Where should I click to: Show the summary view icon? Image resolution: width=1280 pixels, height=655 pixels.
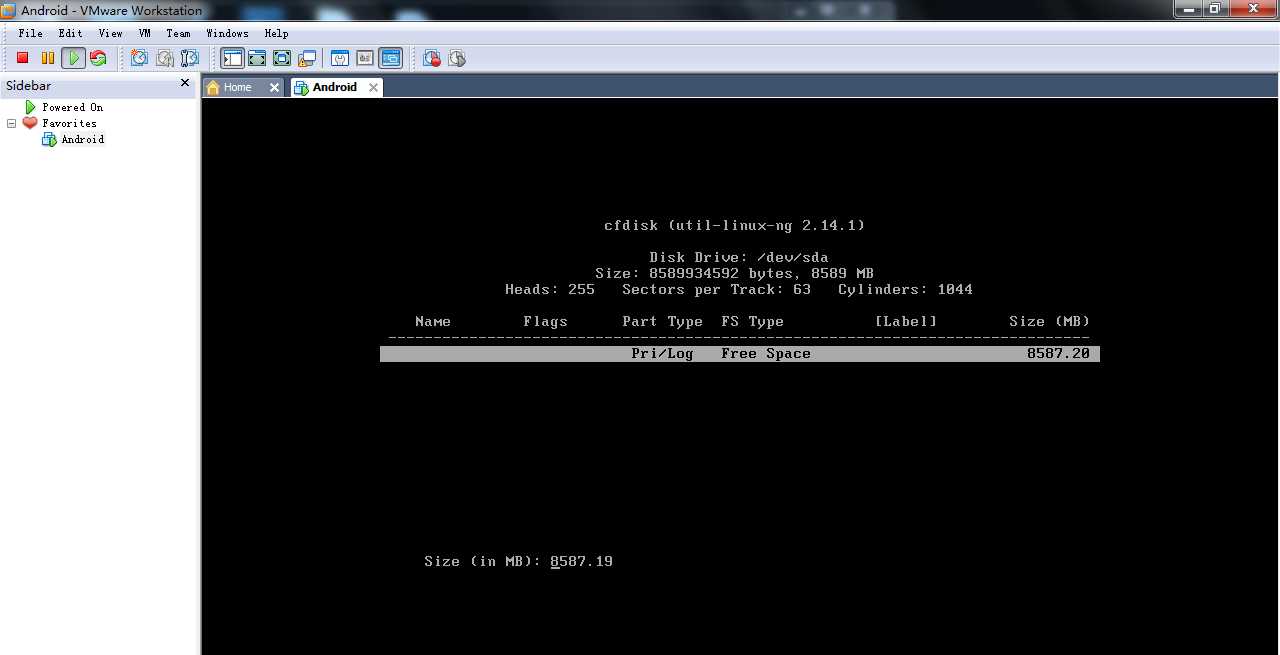click(x=340, y=58)
